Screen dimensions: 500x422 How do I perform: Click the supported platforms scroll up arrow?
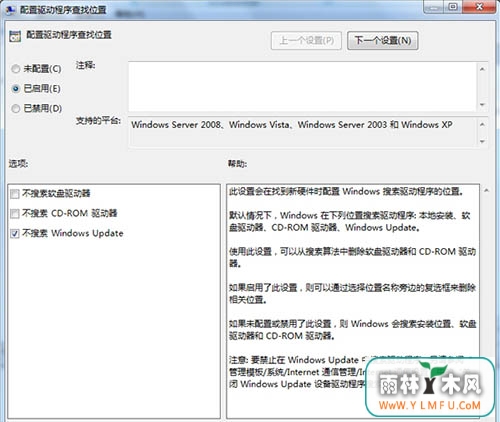pyautogui.click(x=482, y=124)
